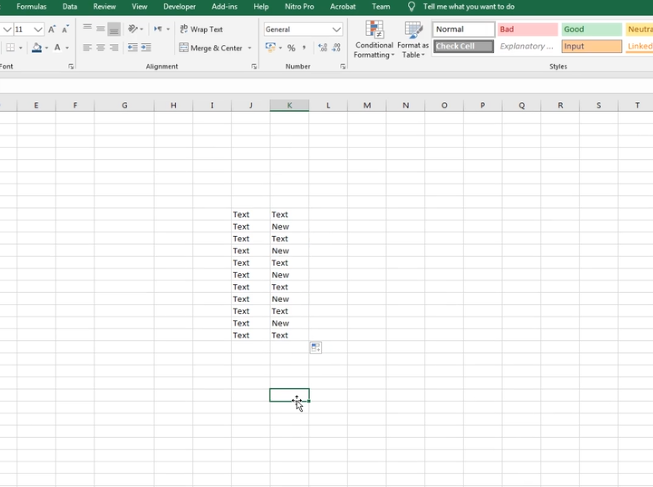Click the Font Color A icon
This screenshot has height=487, width=653.
click(x=57, y=47)
